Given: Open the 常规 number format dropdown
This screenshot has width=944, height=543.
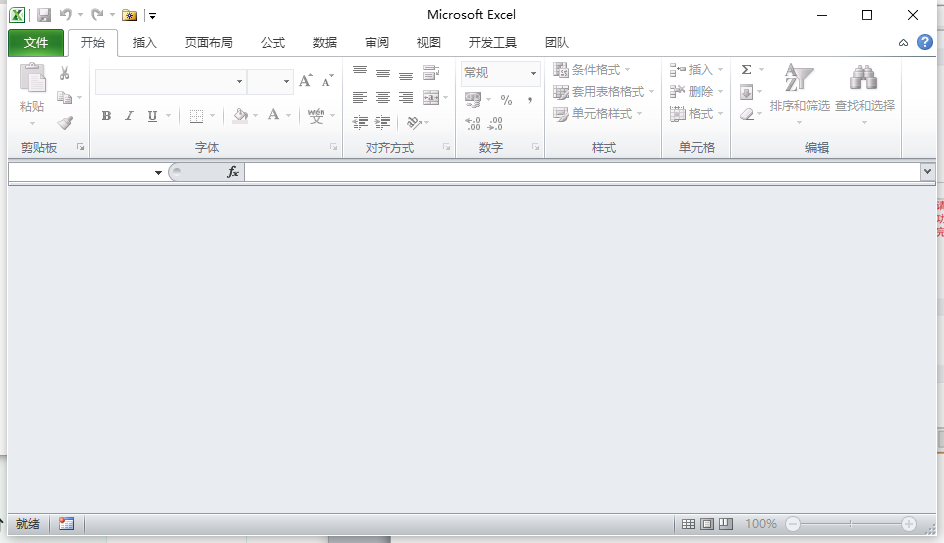Looking at the screenshot, I should (x=533, y=73).
